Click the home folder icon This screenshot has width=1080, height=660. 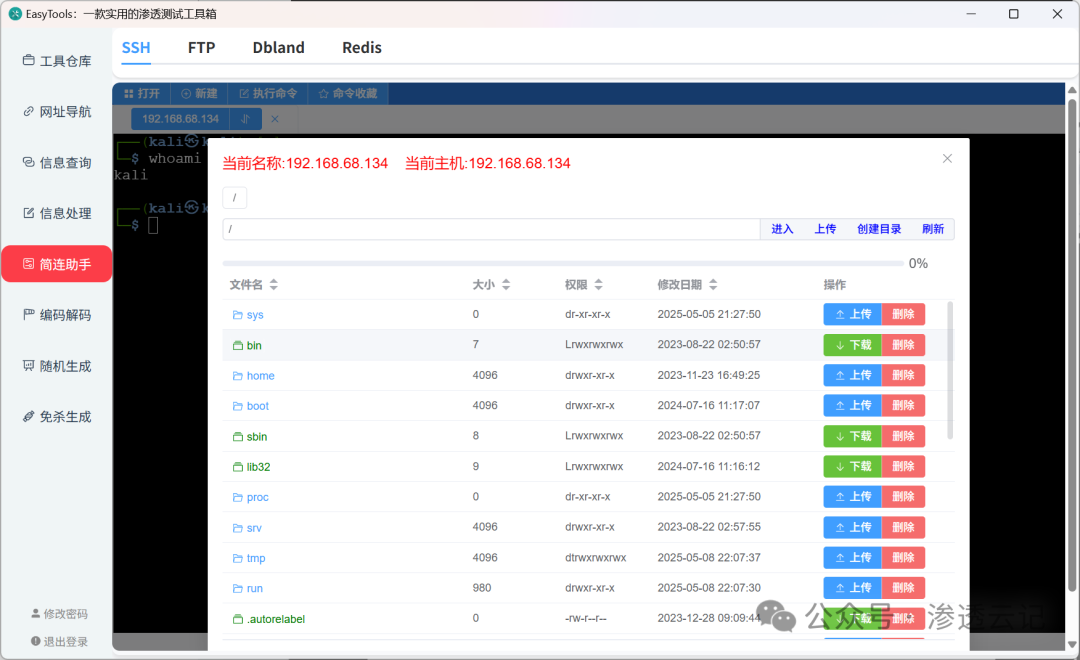click(x=238, y=375)
